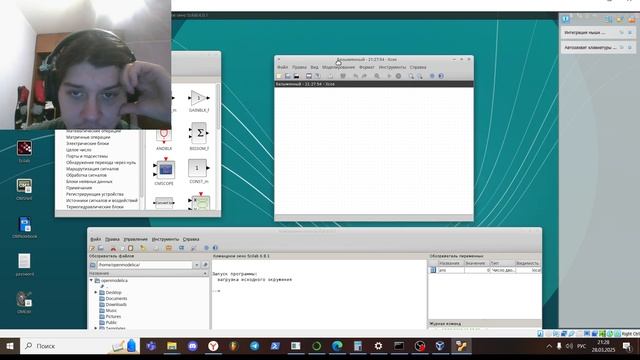Click the Windows taskbar search box
Image resolution: width=640 pixels, height=360 pixels.
(80, 346)
